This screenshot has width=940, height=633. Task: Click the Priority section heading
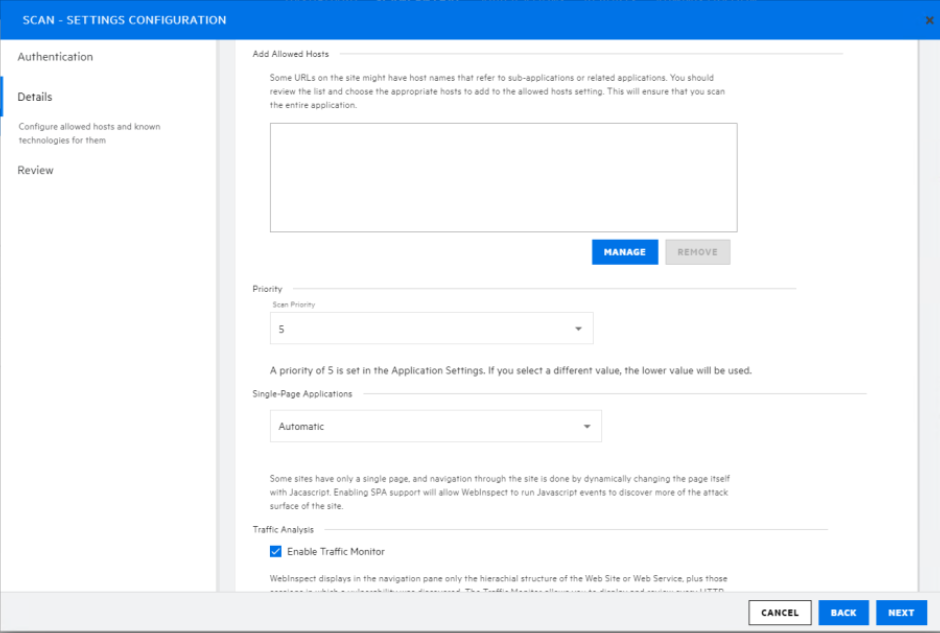pos(267,289)
